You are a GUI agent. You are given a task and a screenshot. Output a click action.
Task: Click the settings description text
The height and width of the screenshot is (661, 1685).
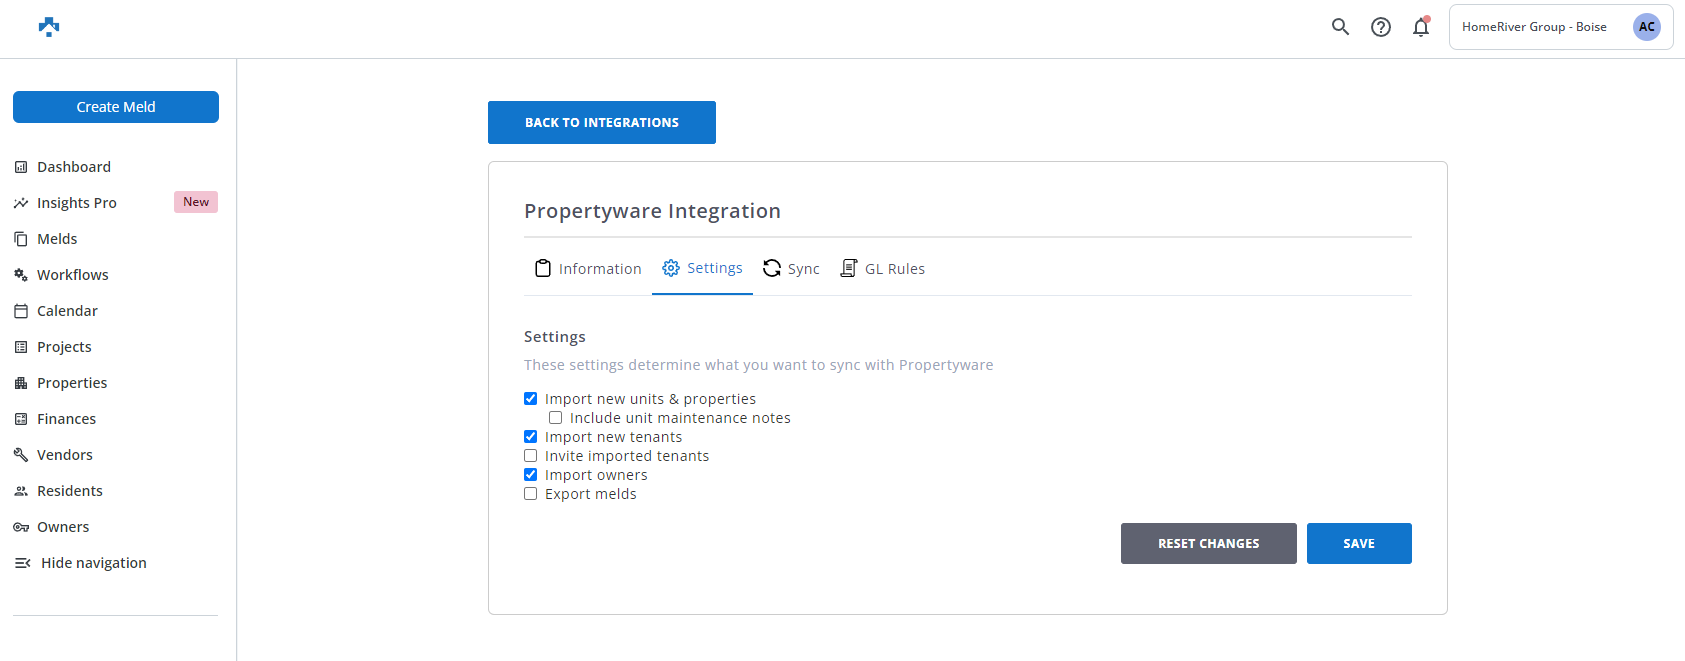click(x=759, y=365)
